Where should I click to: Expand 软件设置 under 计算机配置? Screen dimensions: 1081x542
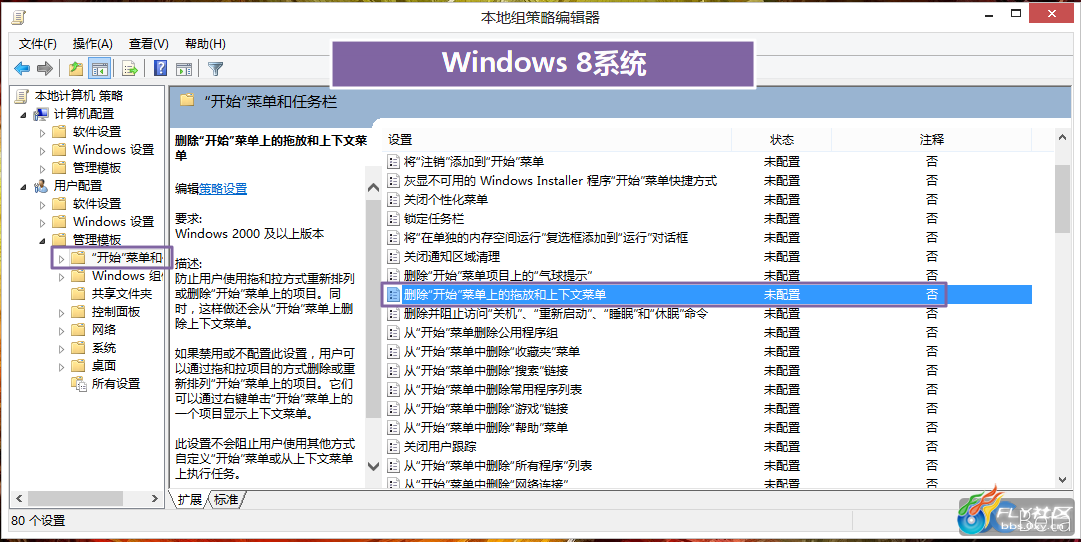(x=43, y=132)
